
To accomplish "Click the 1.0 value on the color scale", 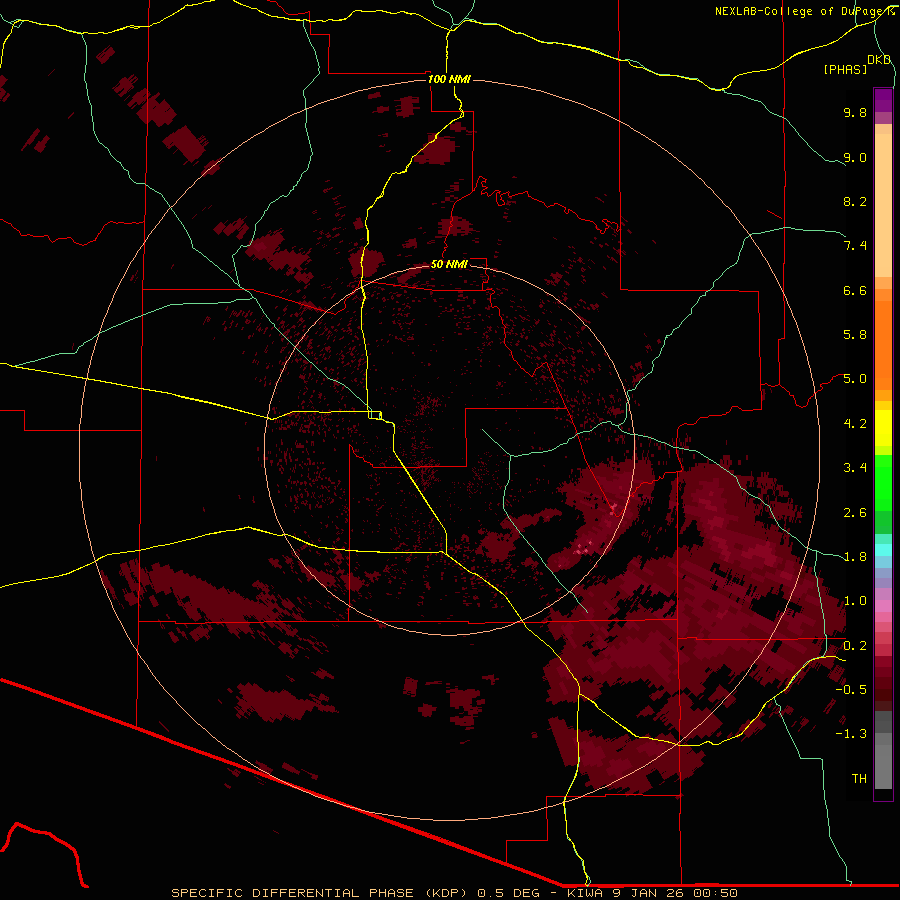I will click(855, 601).
